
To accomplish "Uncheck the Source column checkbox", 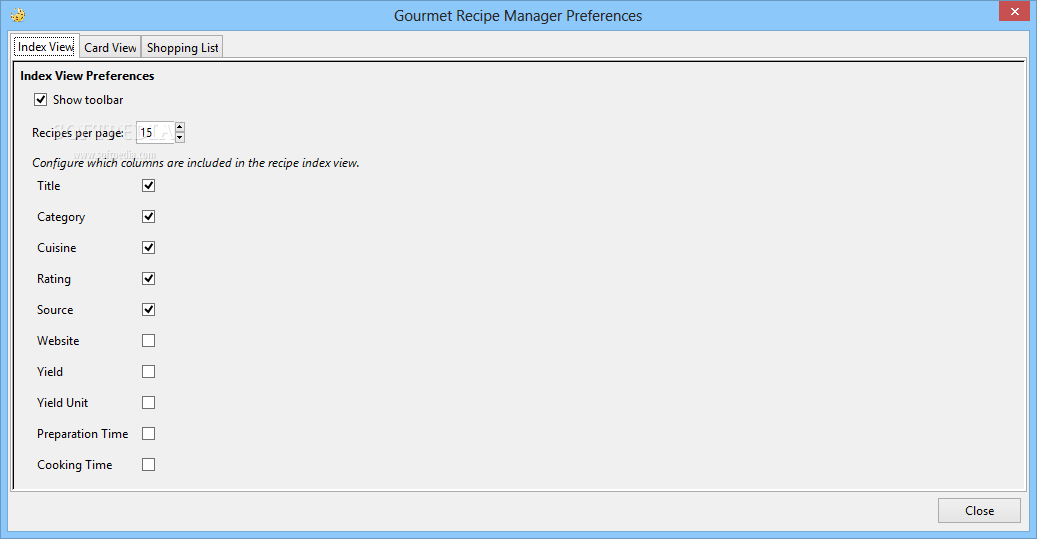I will [149, 310].
